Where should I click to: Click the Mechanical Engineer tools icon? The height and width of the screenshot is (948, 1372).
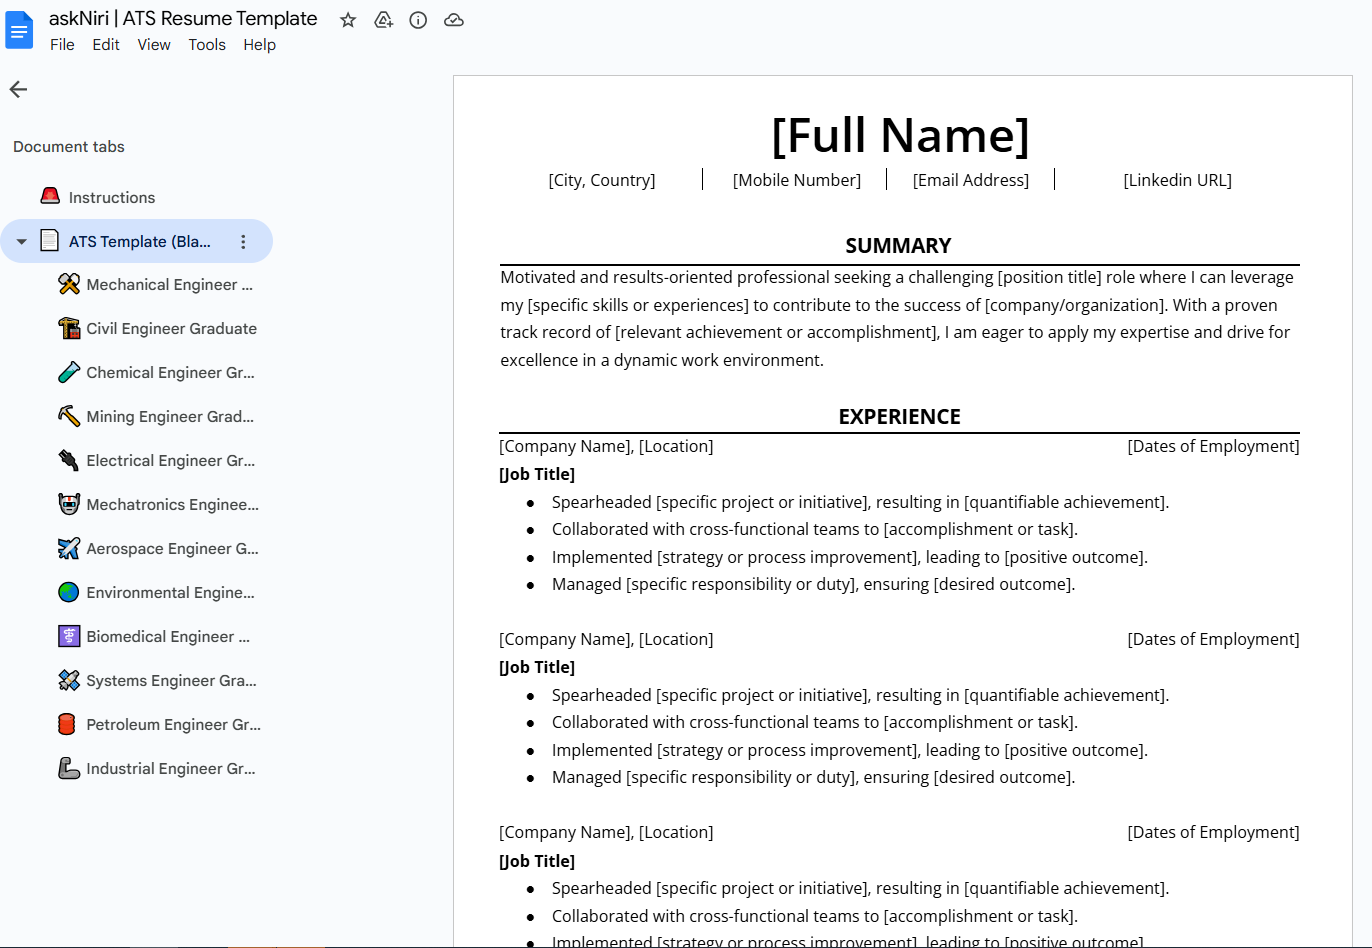tap(68, 284)
